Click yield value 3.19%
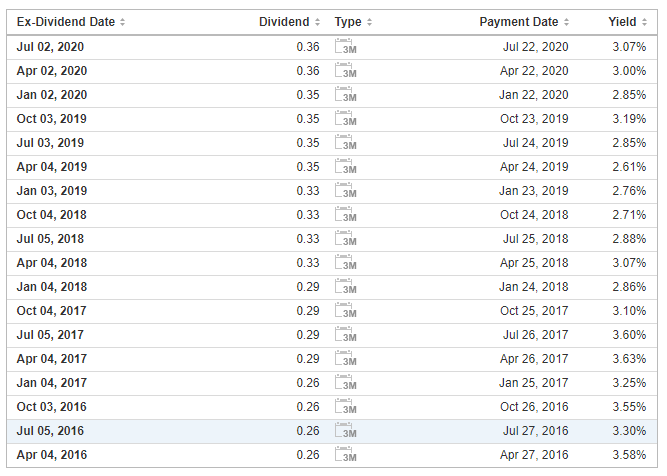This screenshot has height=476, width=667. [629, 119]
